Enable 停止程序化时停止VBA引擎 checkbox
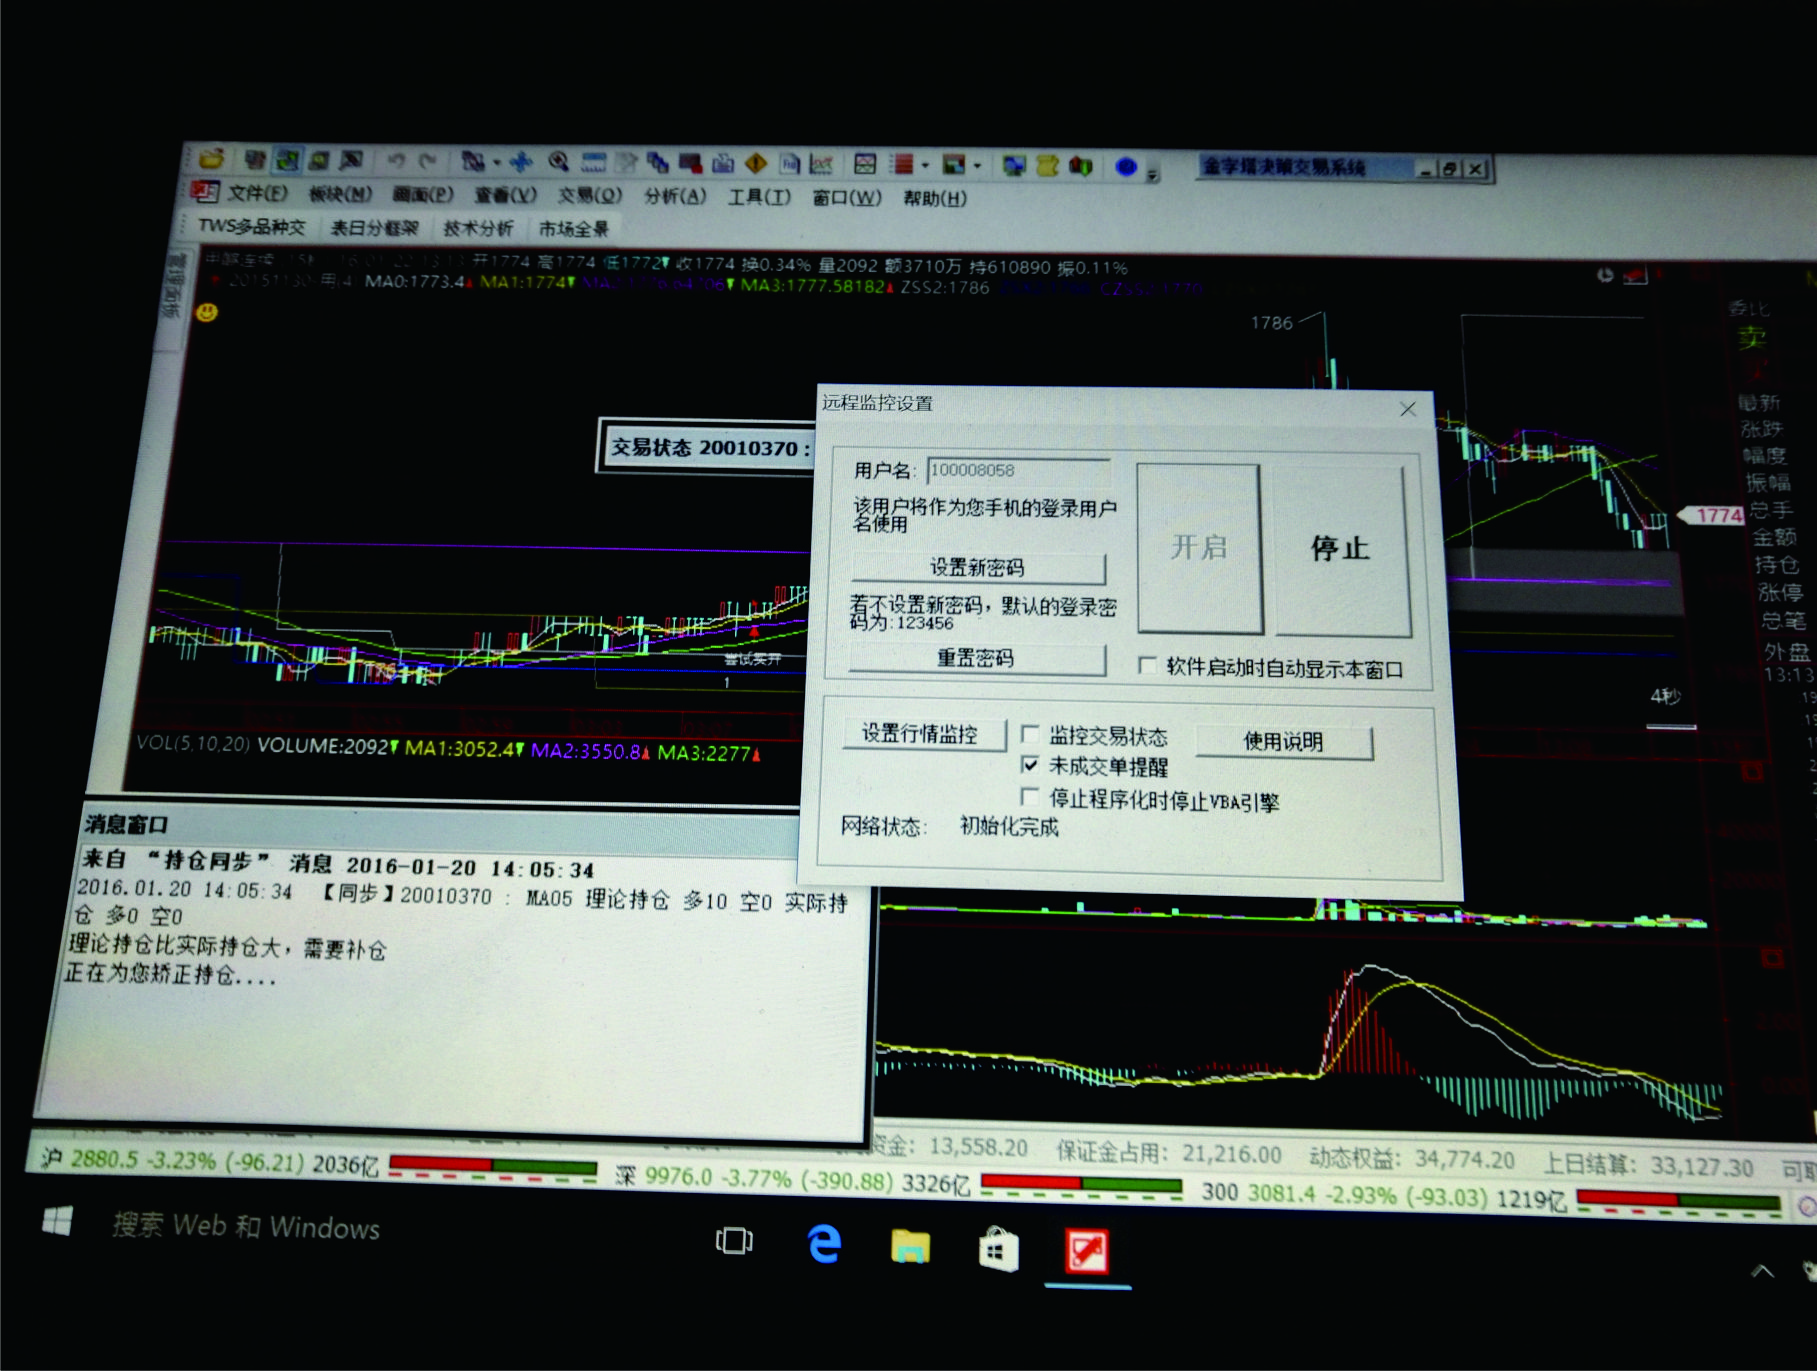1817x1371 pixels. point(1029,797)
